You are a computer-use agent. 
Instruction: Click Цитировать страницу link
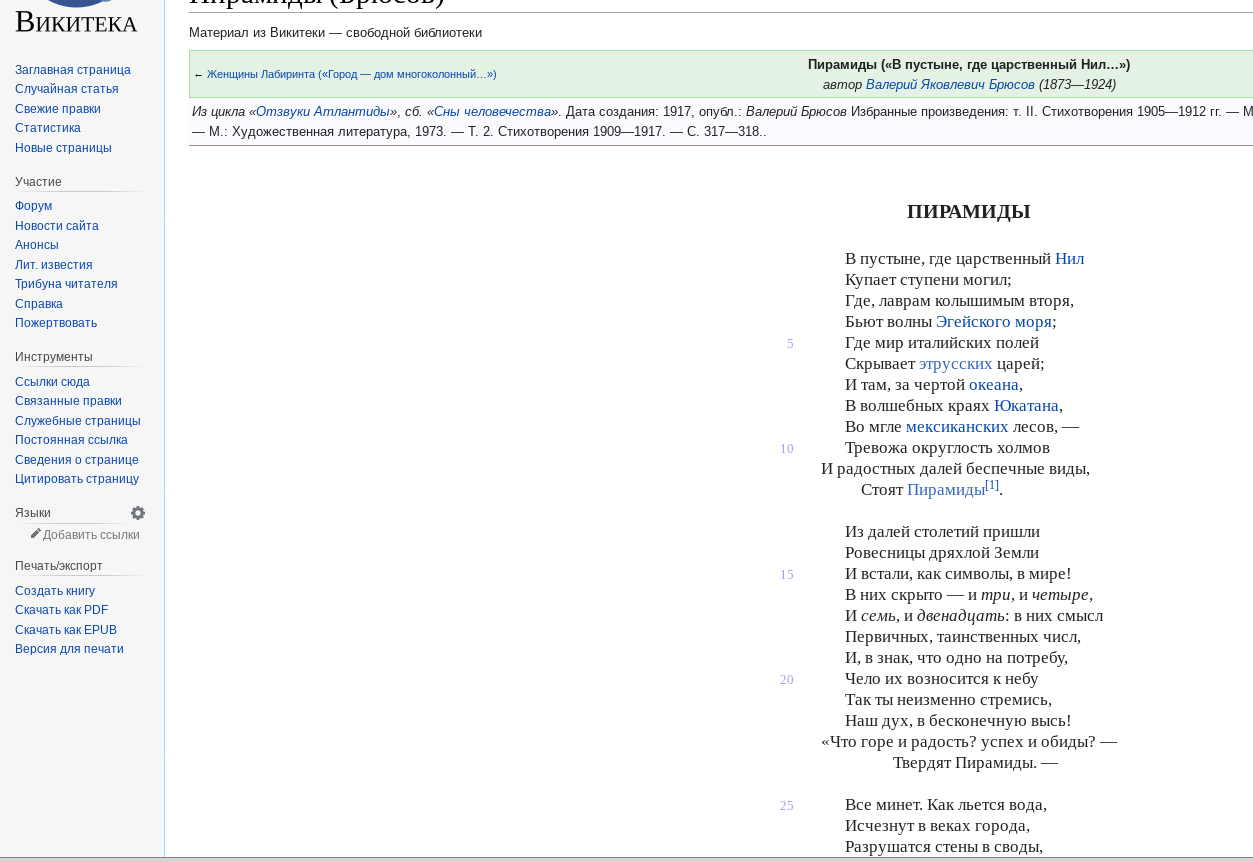pyautogui.click(x=76, y=479)
